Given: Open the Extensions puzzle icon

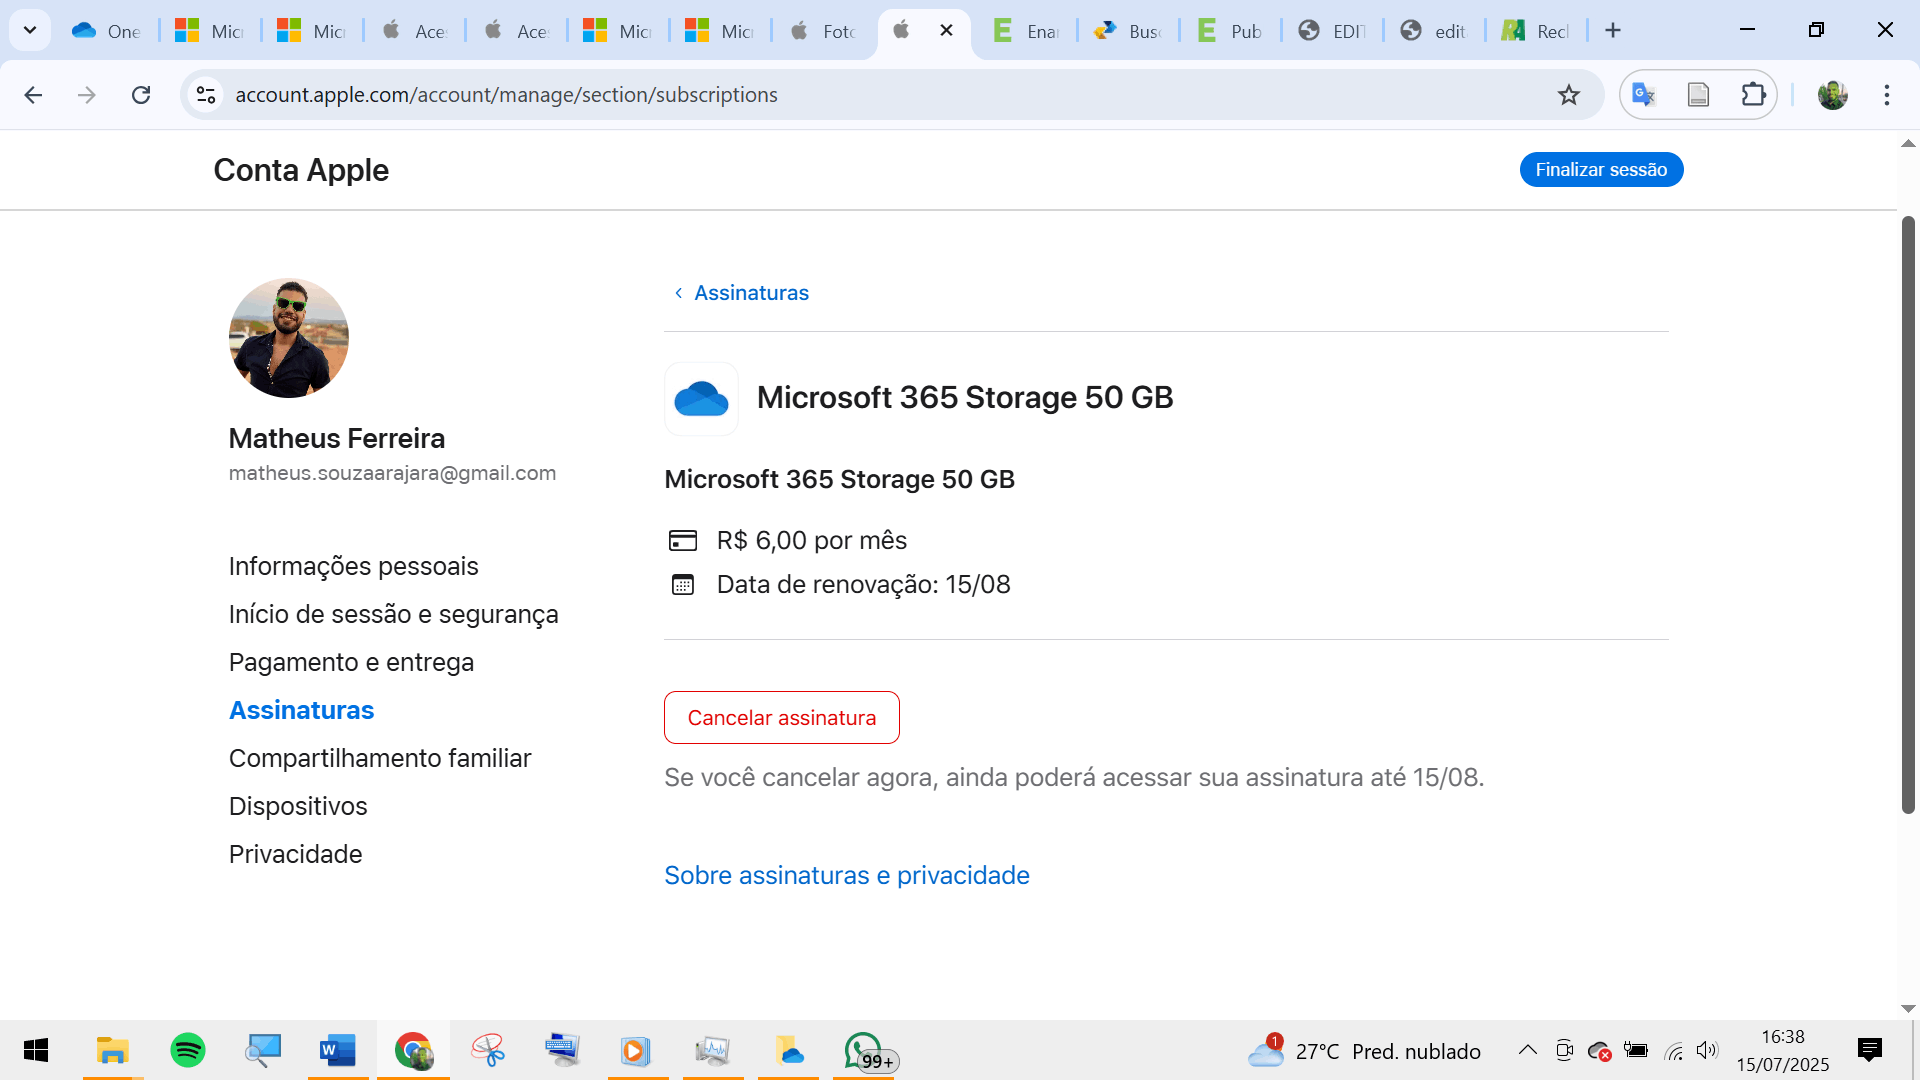Looking at the screenshot, I should (x=1753, y=95).
